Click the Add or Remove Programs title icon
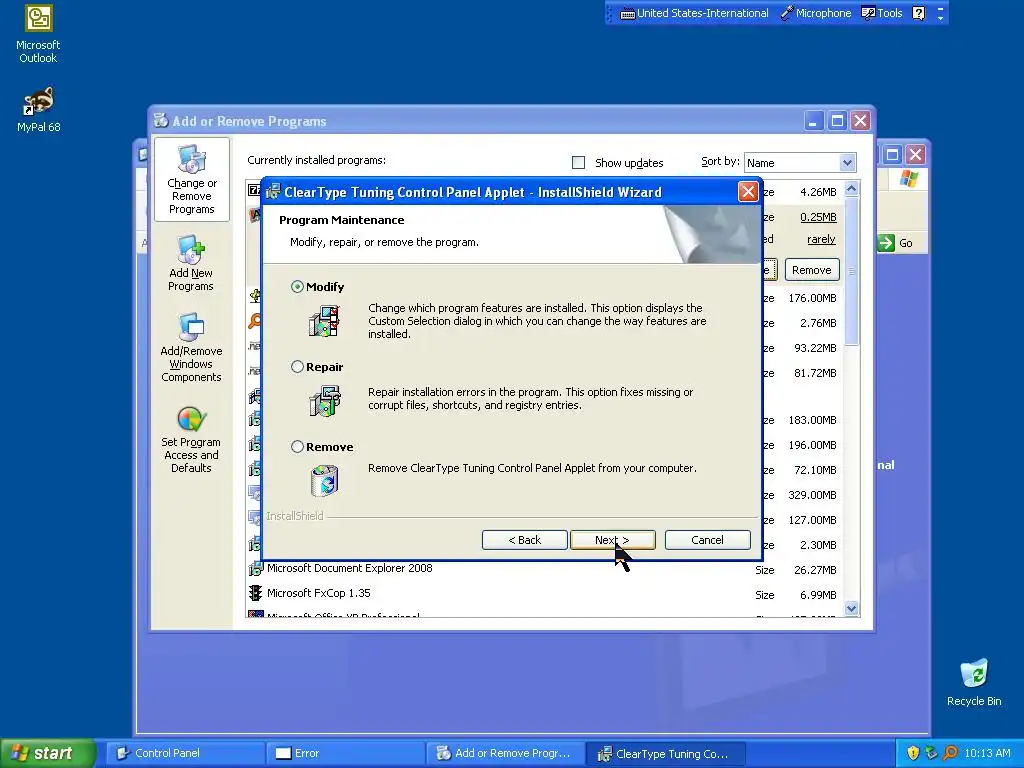 click(x=161, y=121)
